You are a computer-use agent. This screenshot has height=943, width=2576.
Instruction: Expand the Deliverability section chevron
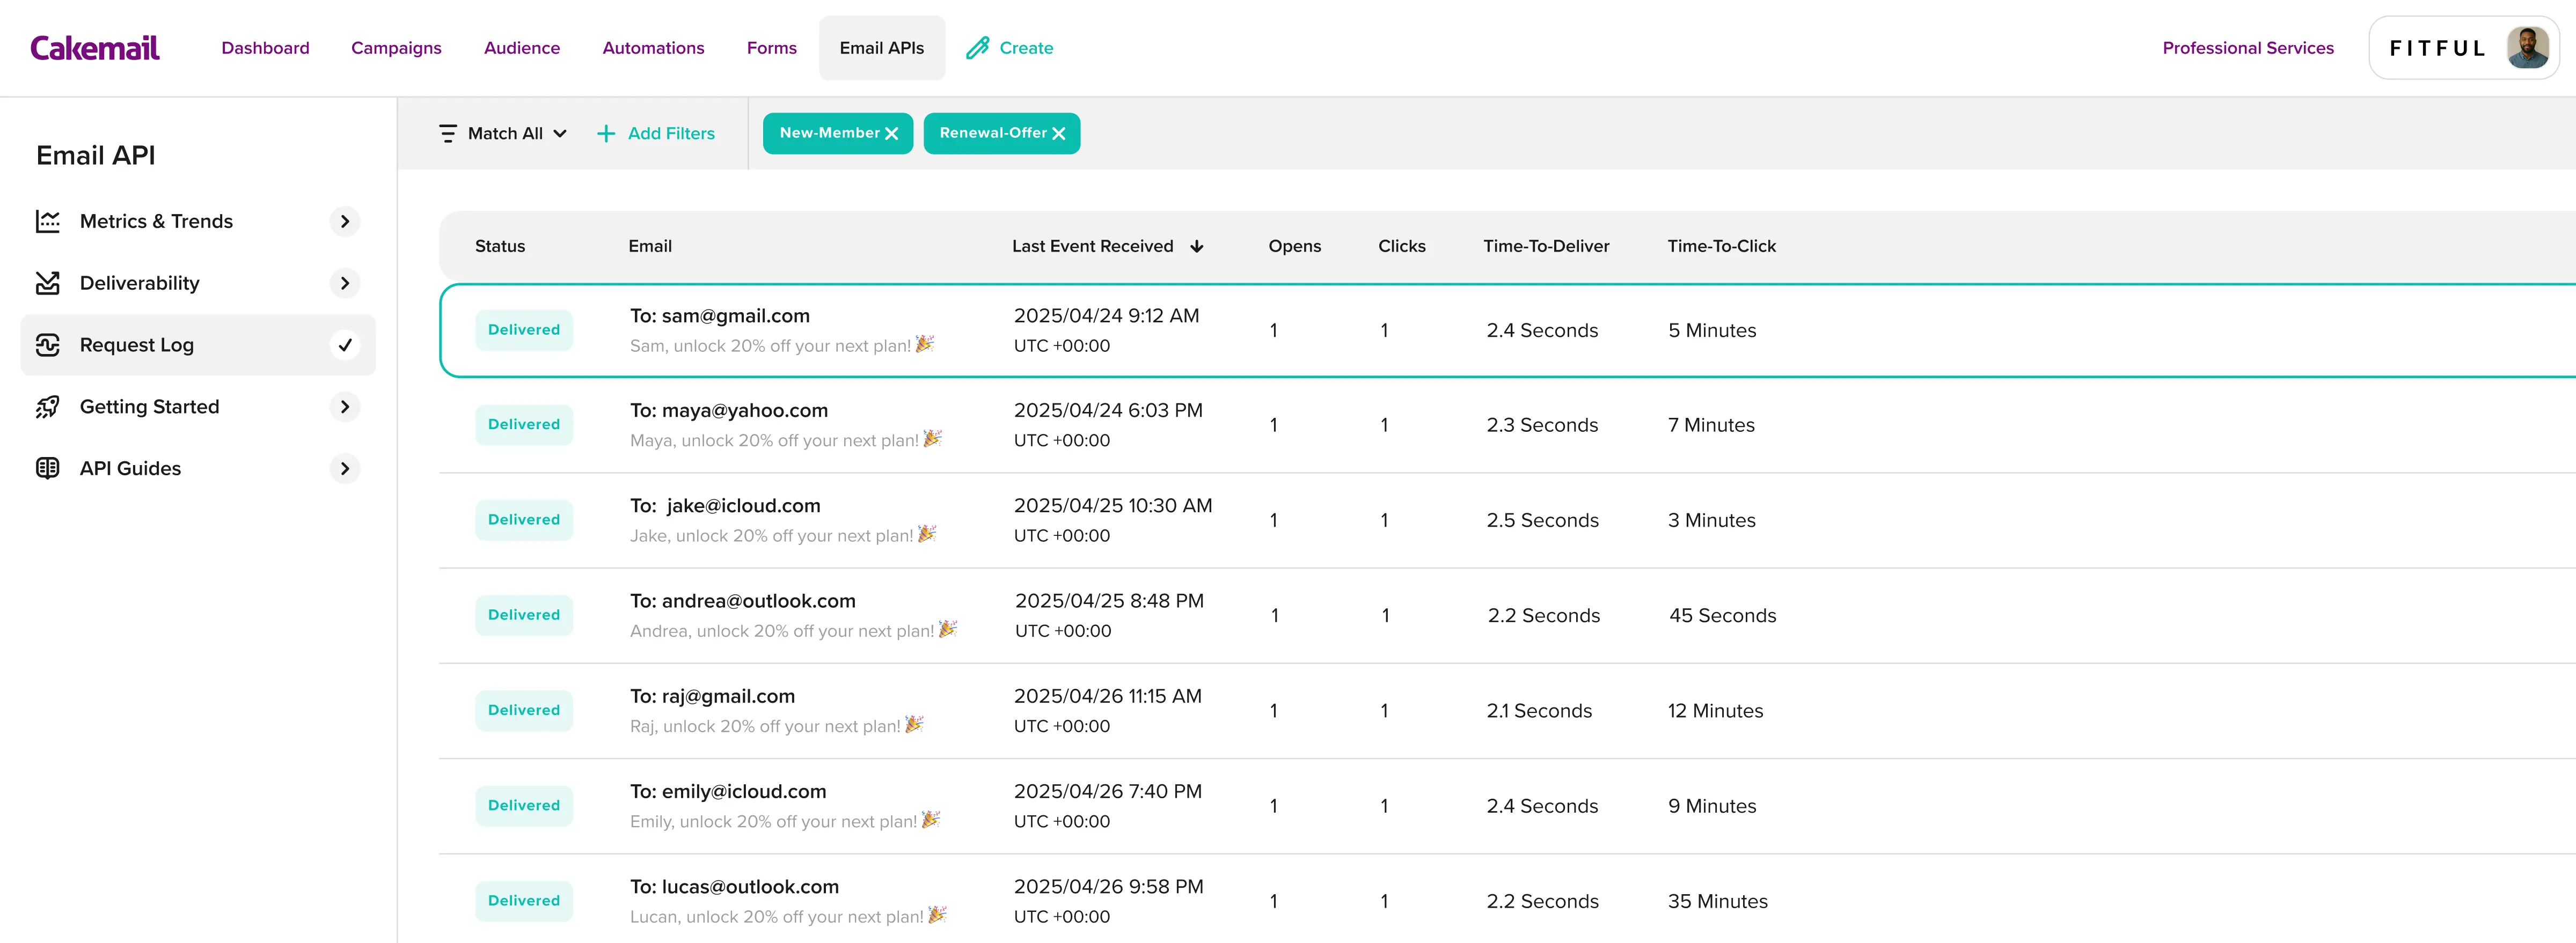pos(345,283)
